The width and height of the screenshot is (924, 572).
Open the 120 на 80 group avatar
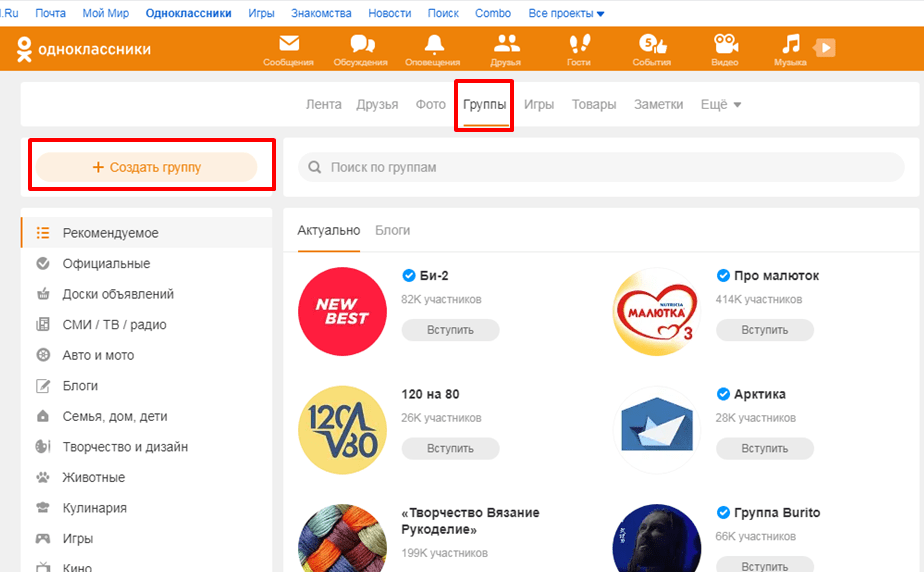tap(342, 430)
